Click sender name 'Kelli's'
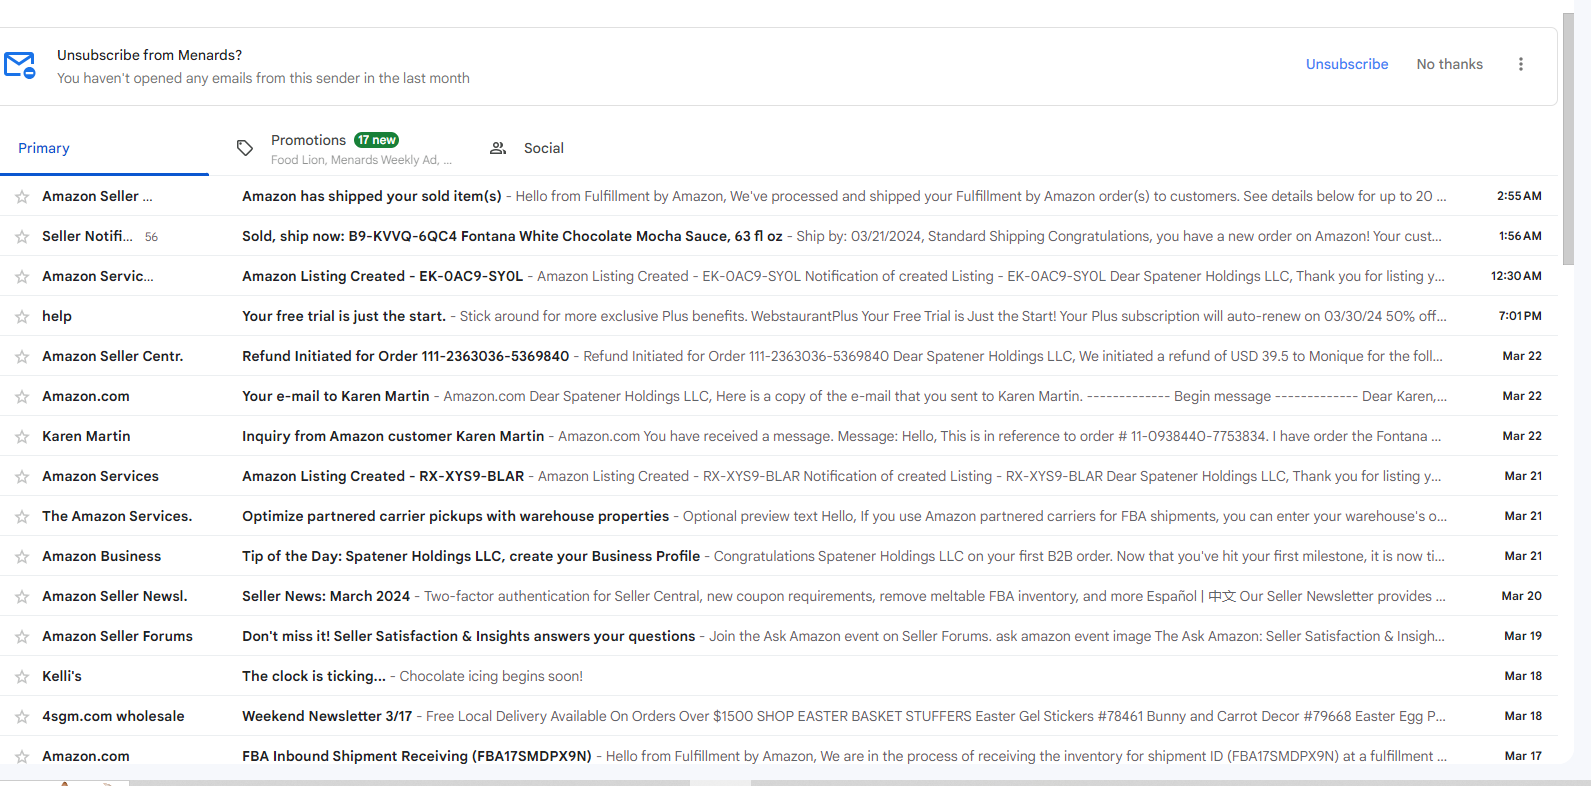Viewport: 1591px width, 786px height. [x=62, y=676]
